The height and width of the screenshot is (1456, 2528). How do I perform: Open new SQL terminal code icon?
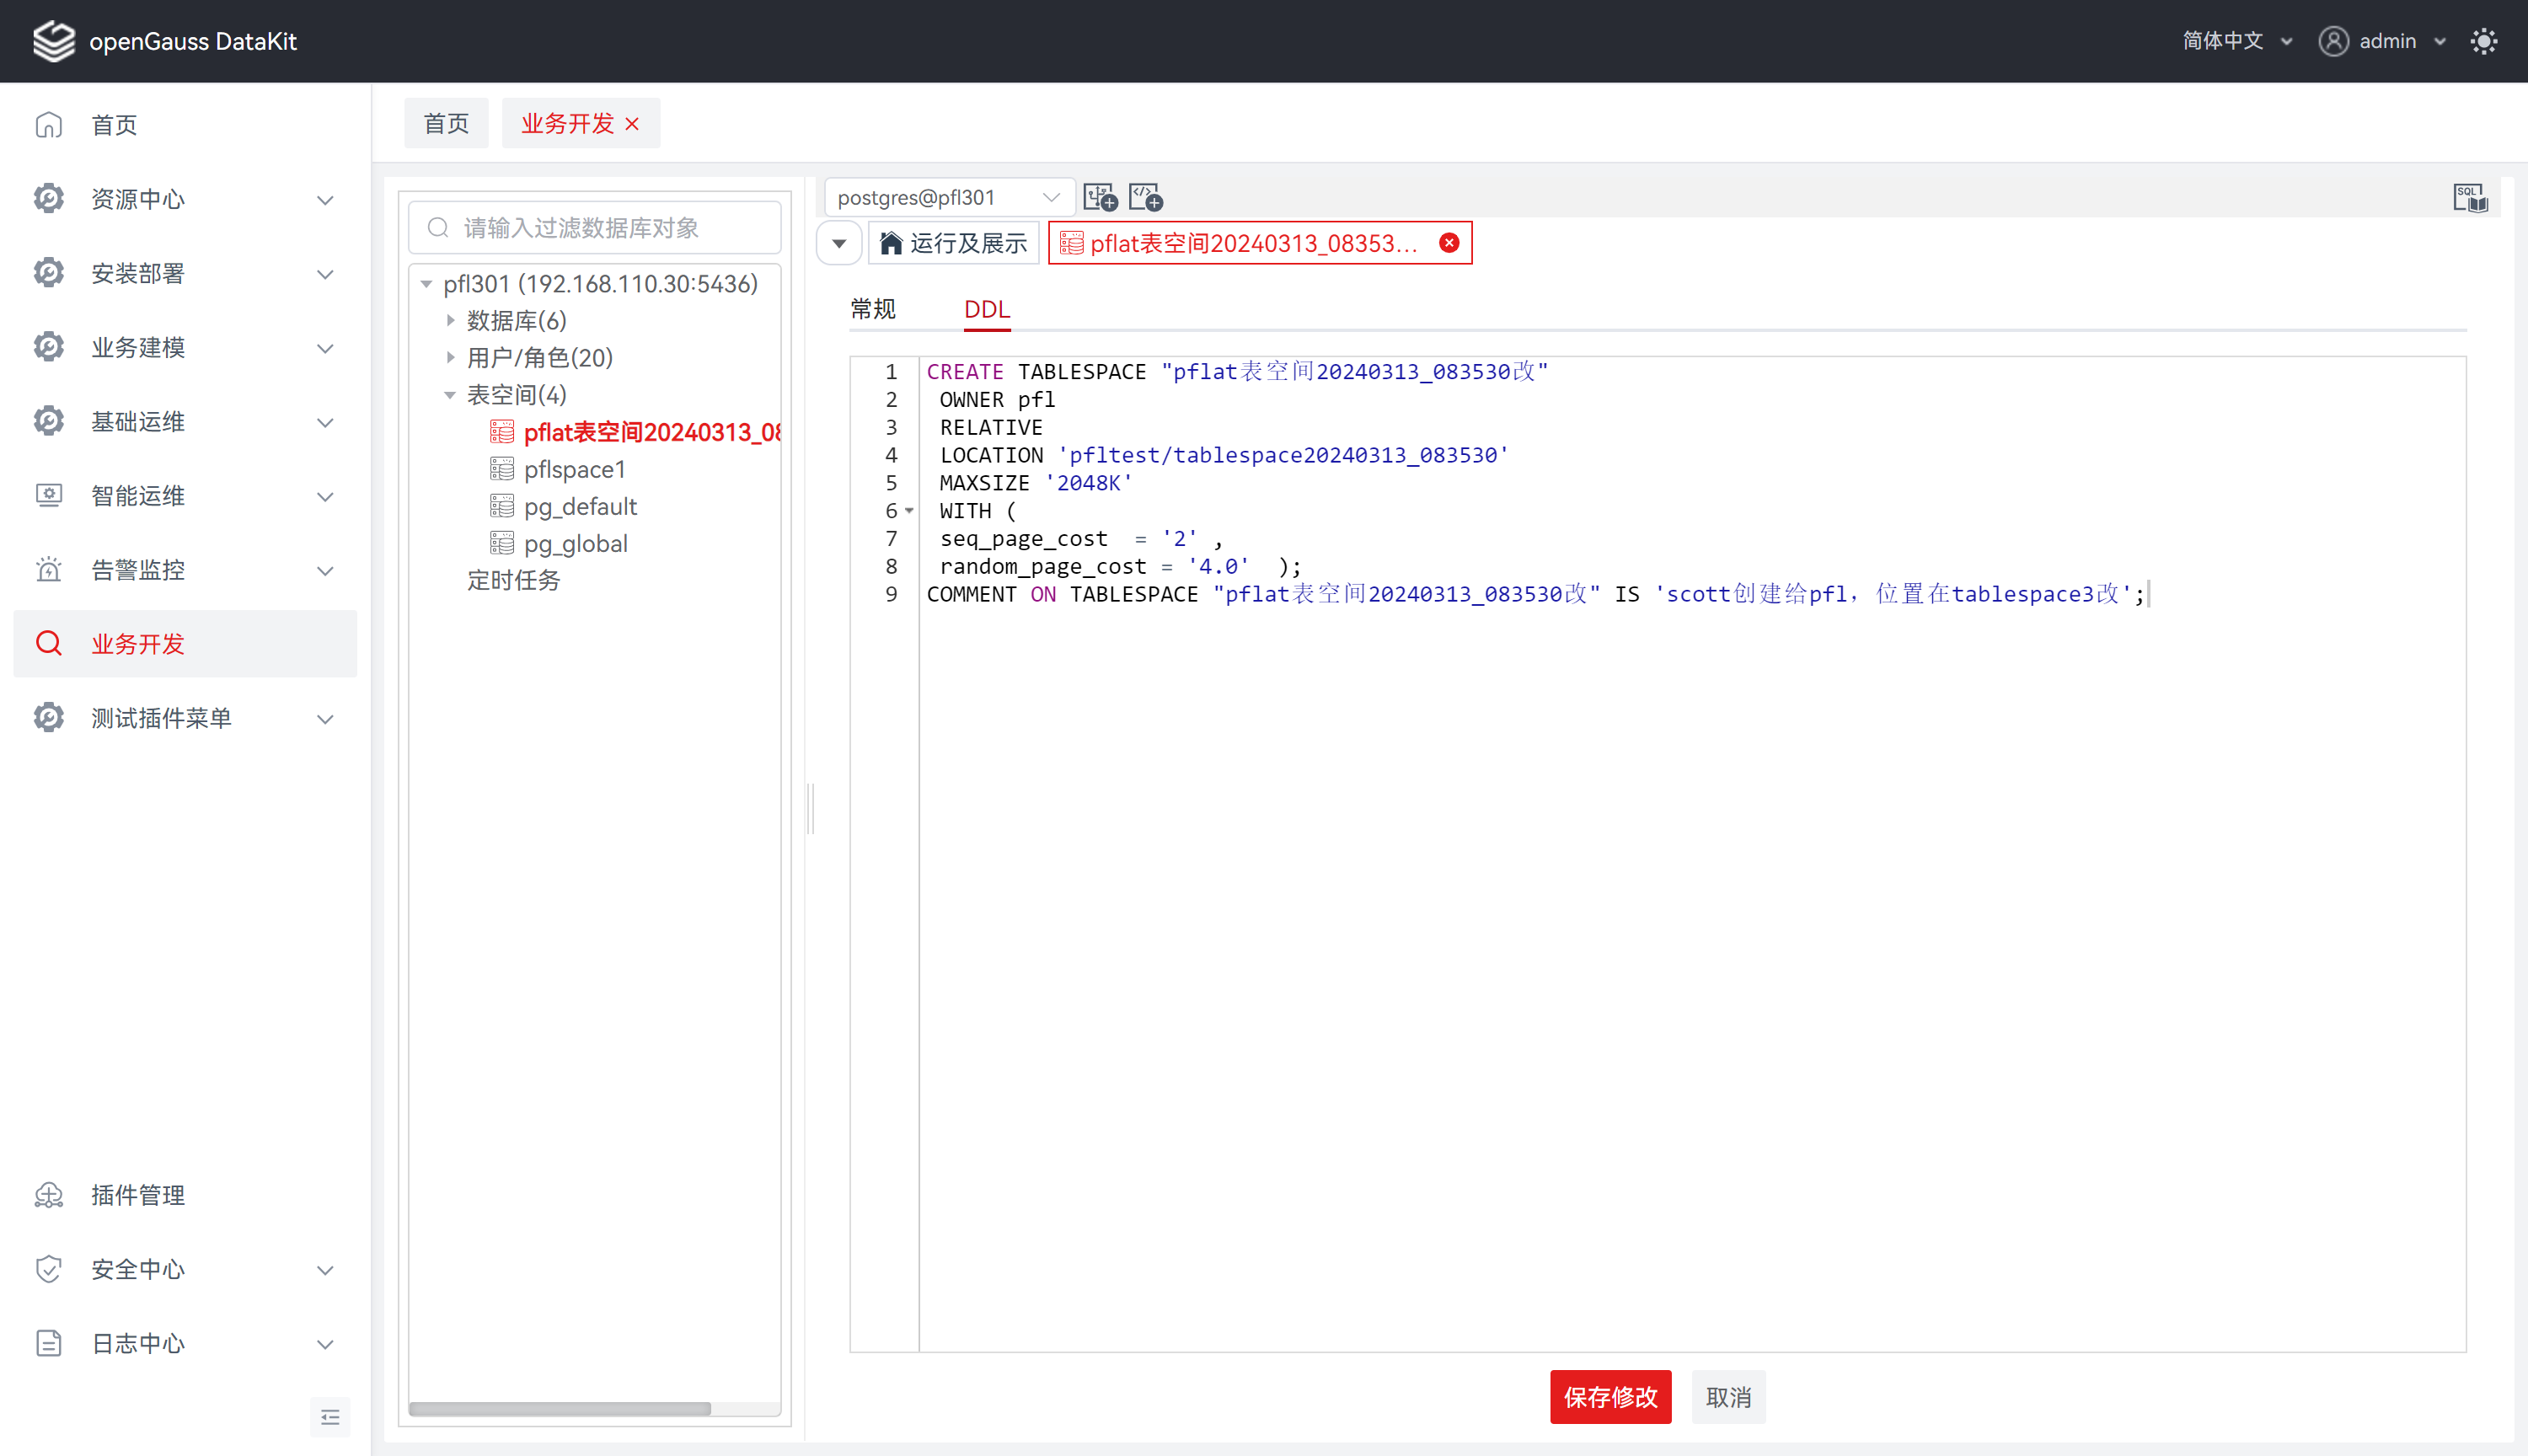(x=1145, y=197)
